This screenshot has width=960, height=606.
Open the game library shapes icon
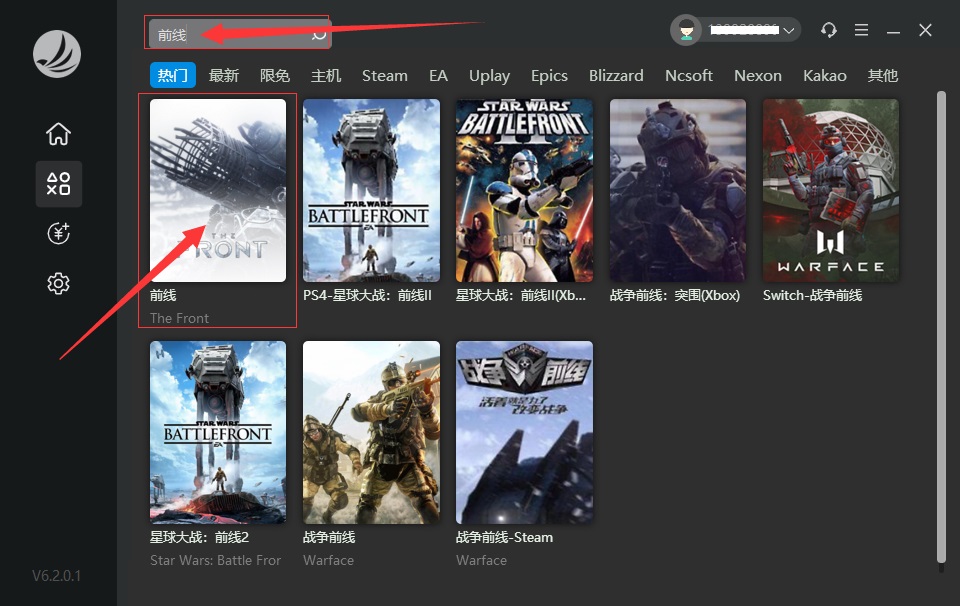(58, 184)
